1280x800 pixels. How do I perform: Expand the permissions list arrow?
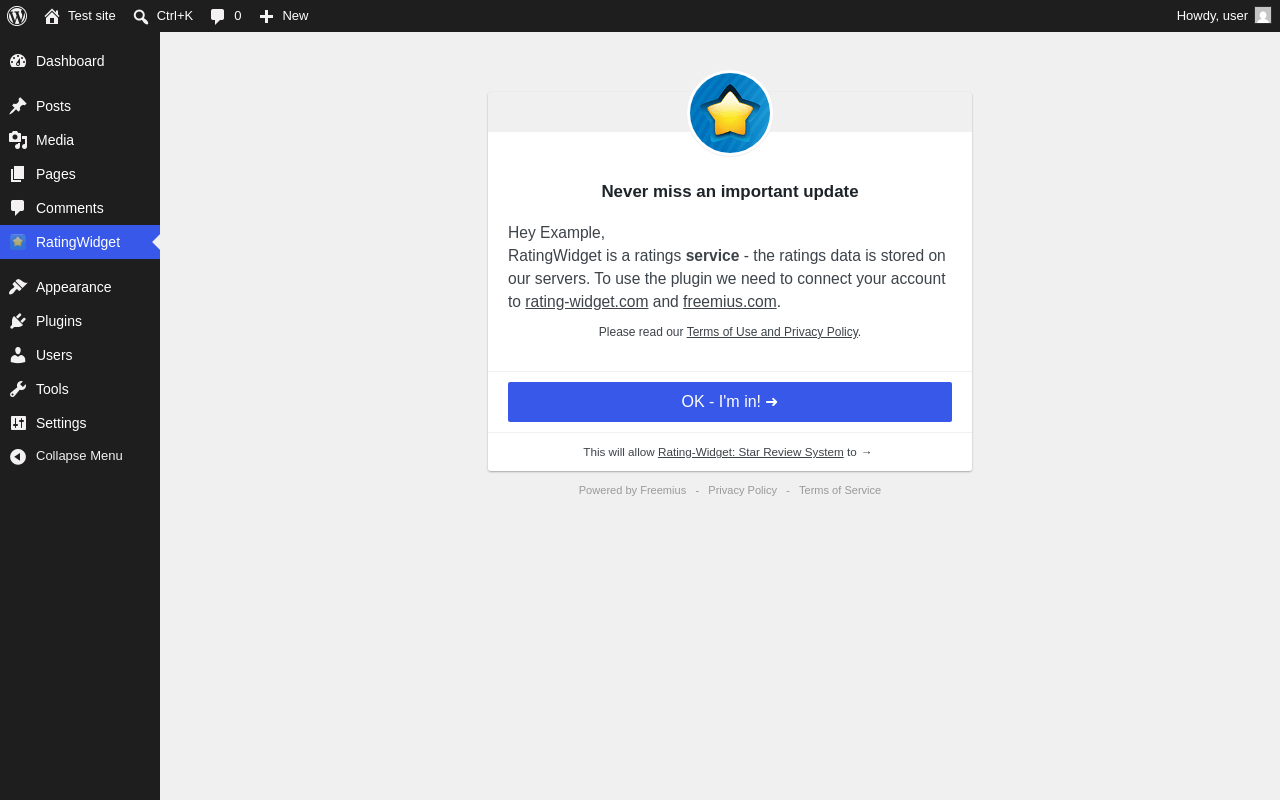pyautogui.click(x=866, y=452)
